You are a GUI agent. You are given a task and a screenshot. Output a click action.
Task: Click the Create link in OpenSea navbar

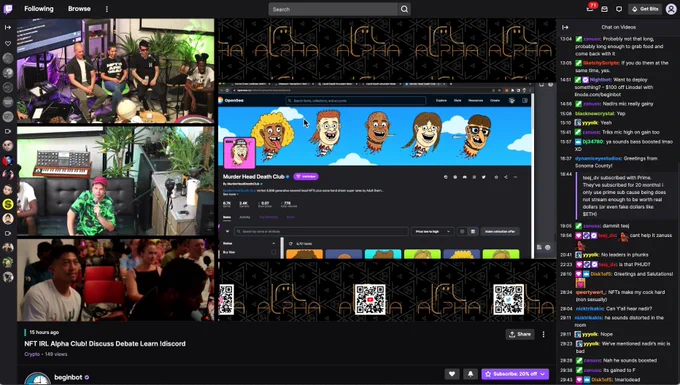pos(495,101)
